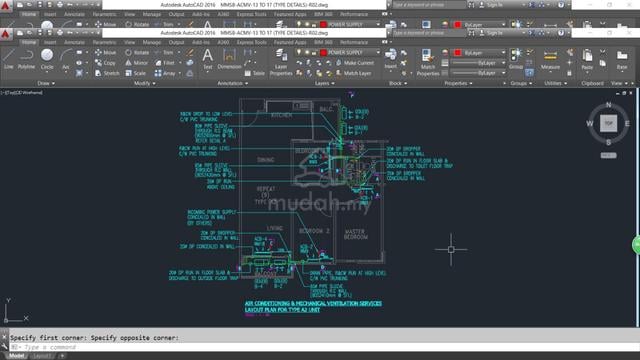This screenshot has width=640, height=360.
Task: Click the Fillet tool
Action: tap(165, 63)
